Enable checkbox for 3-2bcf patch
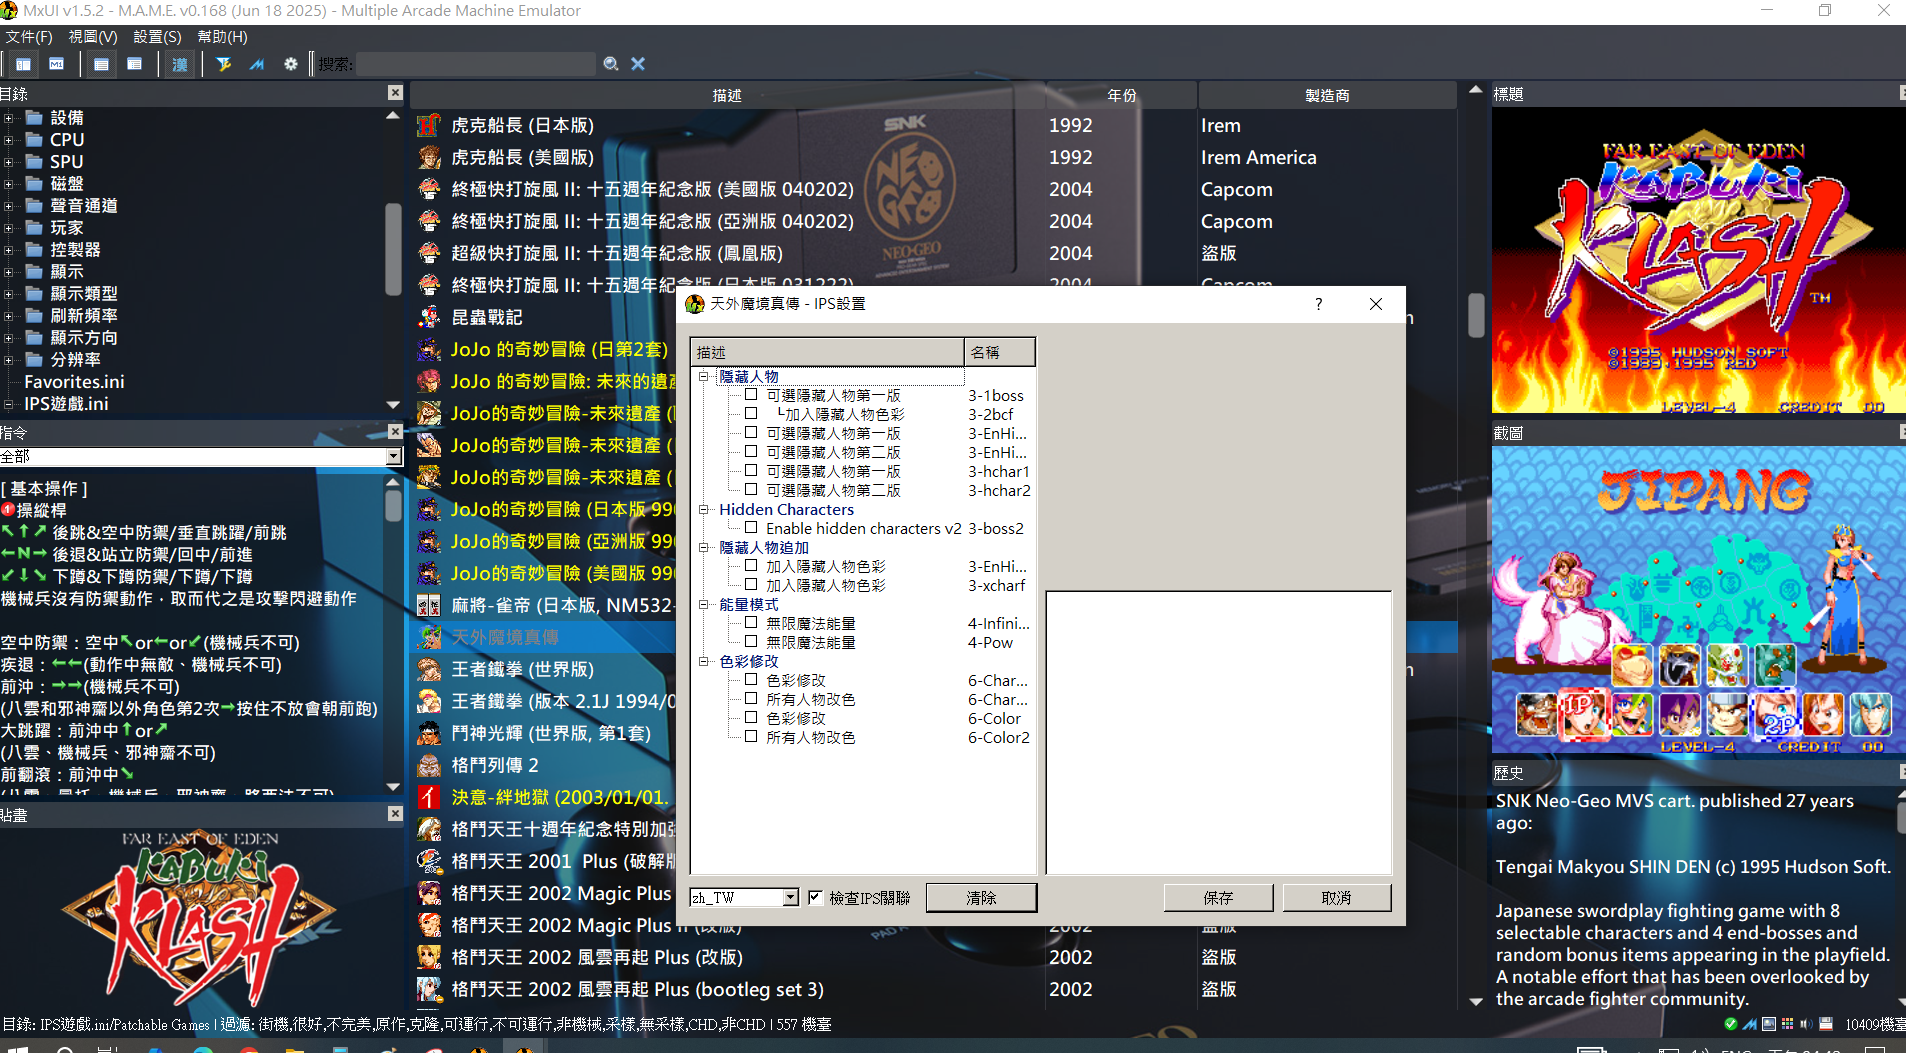The width and height of the screenshot is (1906, 1053). tap(751, 414)
